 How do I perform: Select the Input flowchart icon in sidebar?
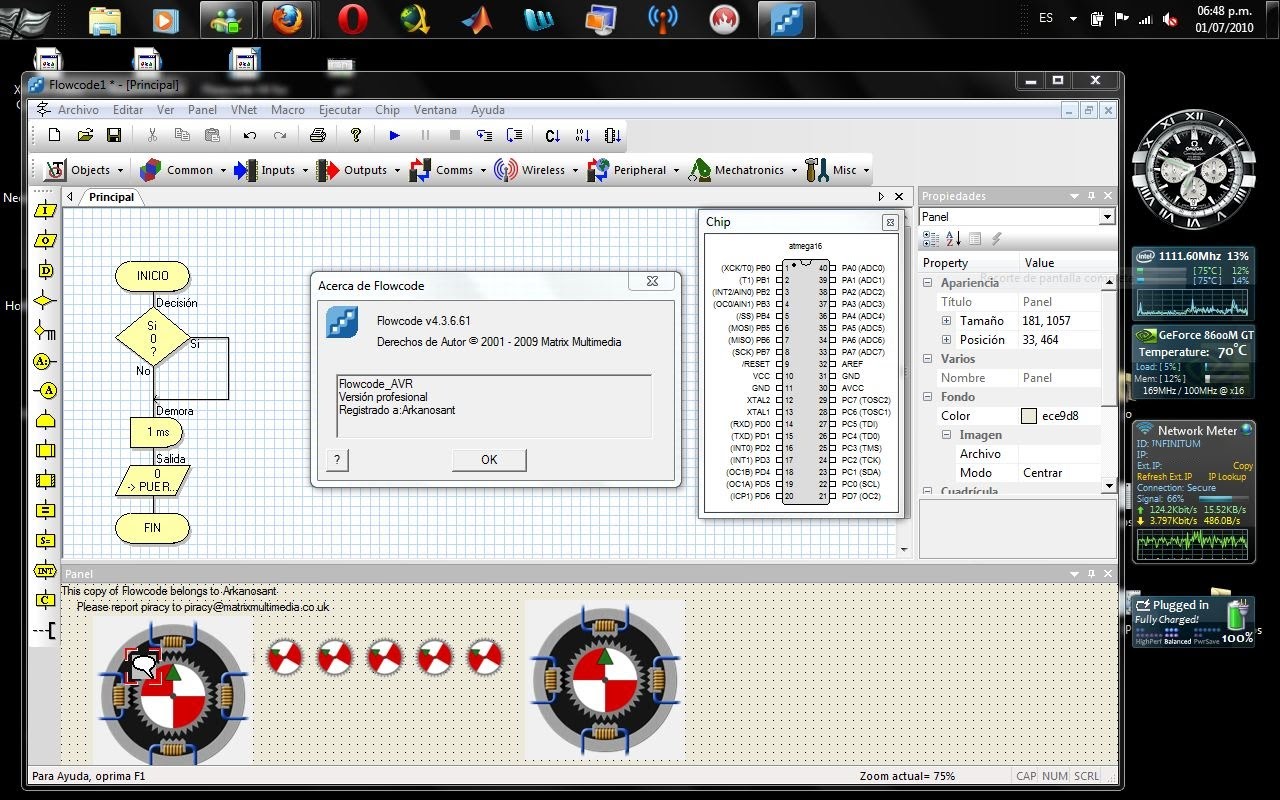45,210
